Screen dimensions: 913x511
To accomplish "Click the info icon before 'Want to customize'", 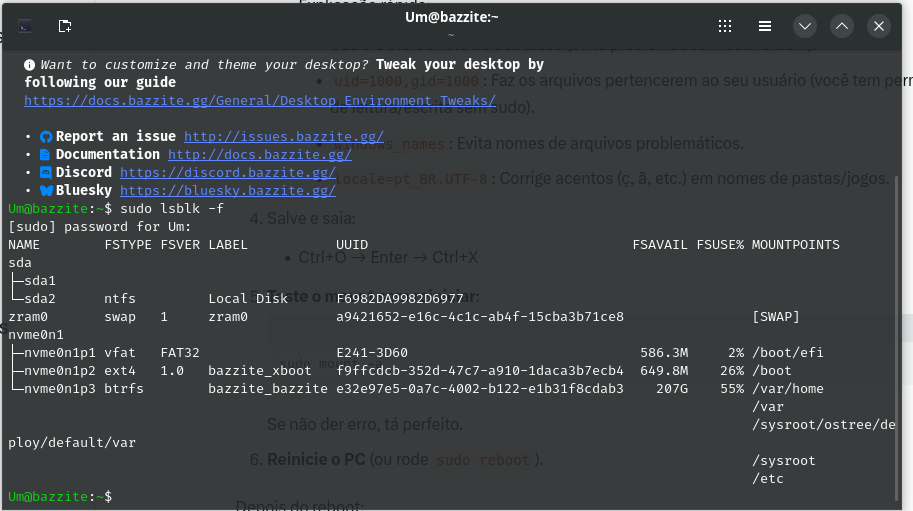I will coord(30,64).
